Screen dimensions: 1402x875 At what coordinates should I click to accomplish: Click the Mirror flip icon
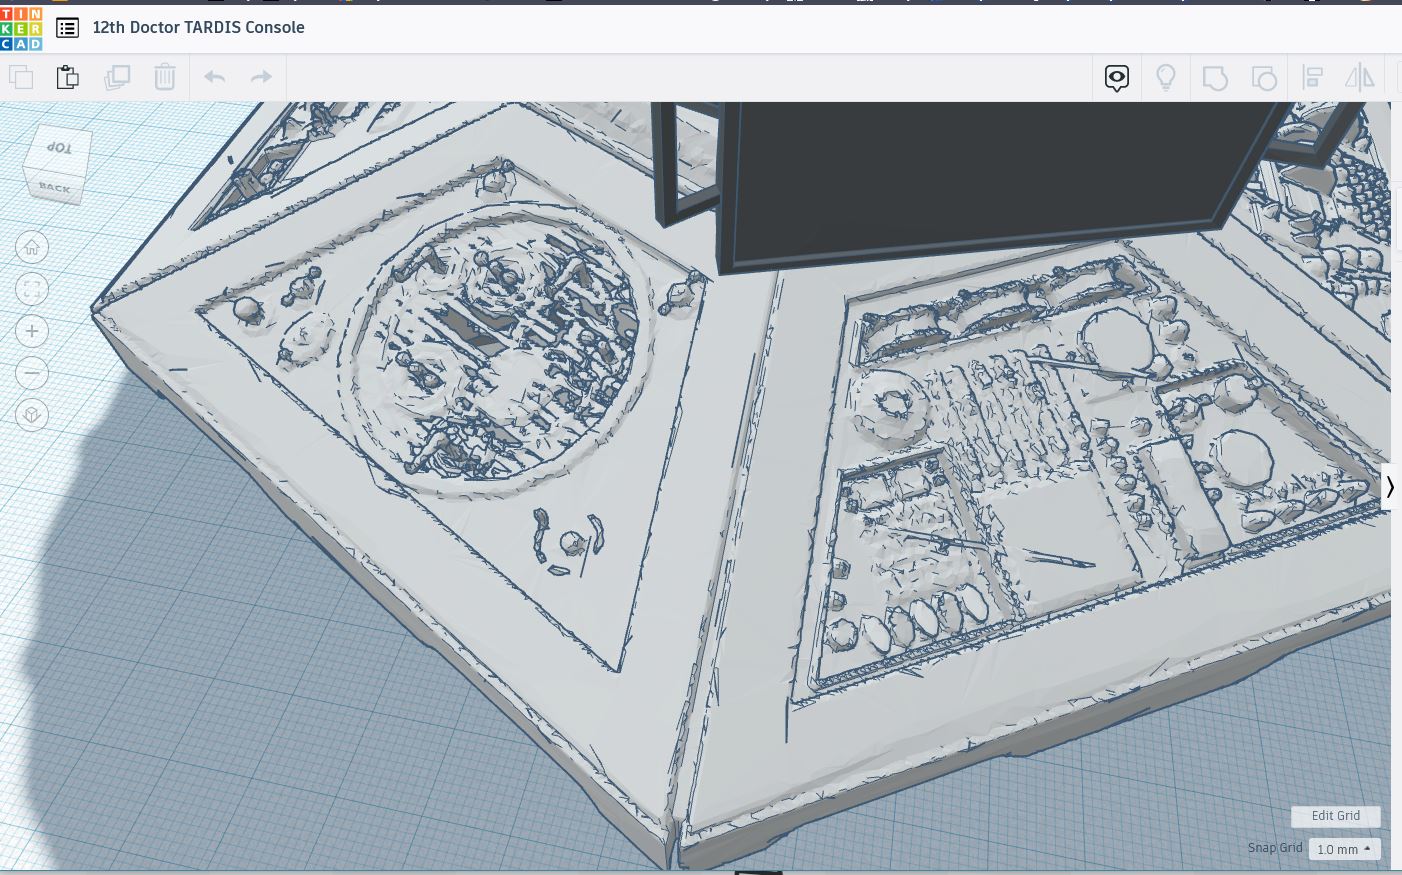pyautogui.click(x=1360, y=78)
